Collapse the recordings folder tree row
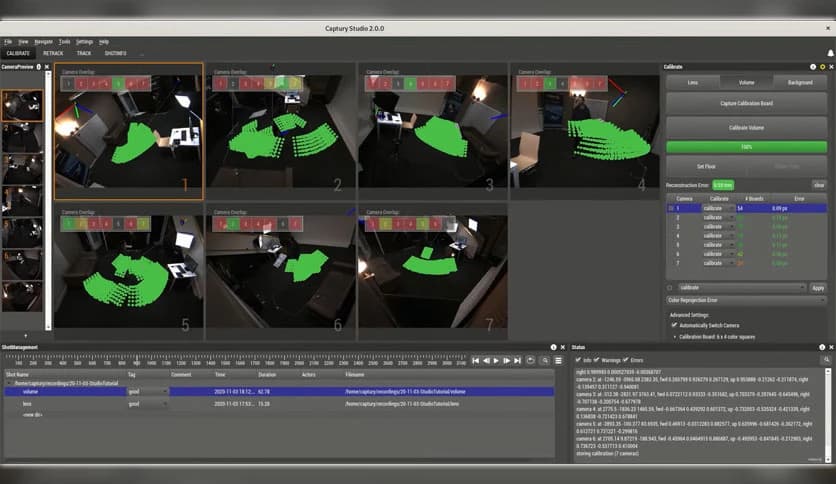 coord(9,383)
